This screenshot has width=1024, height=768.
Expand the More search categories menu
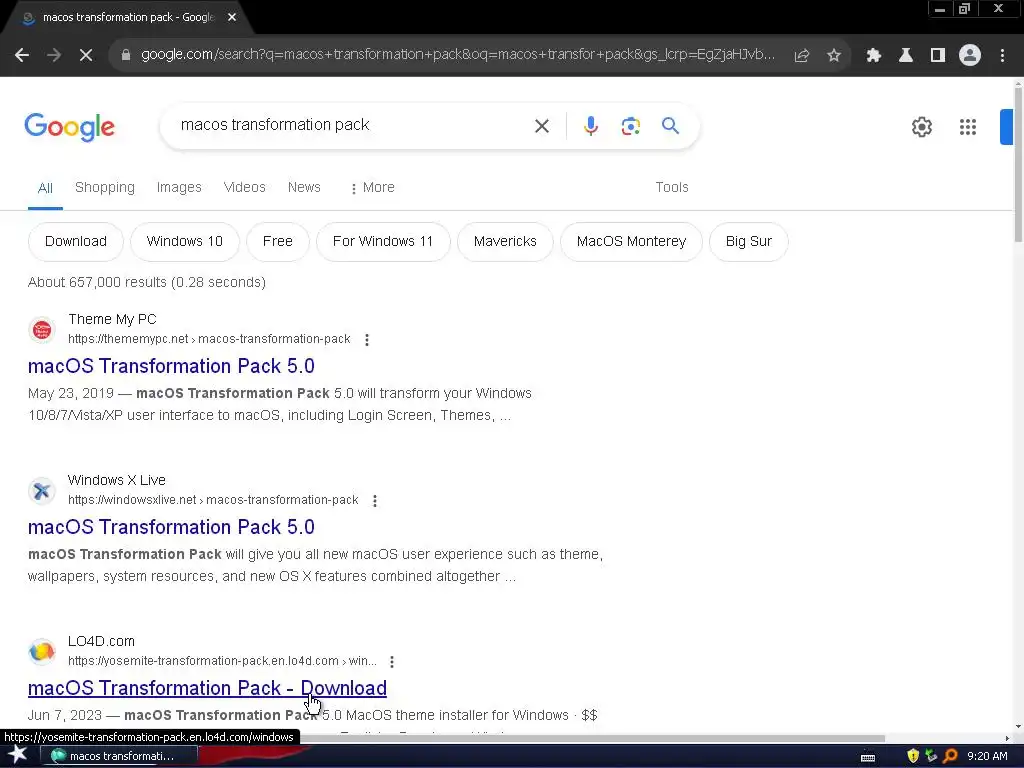[x=372, y=187]
